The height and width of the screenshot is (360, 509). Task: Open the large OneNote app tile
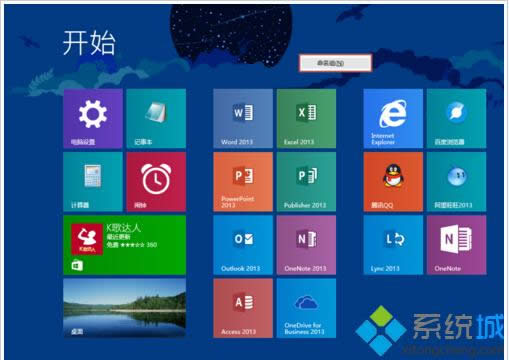tap(457, 245)
